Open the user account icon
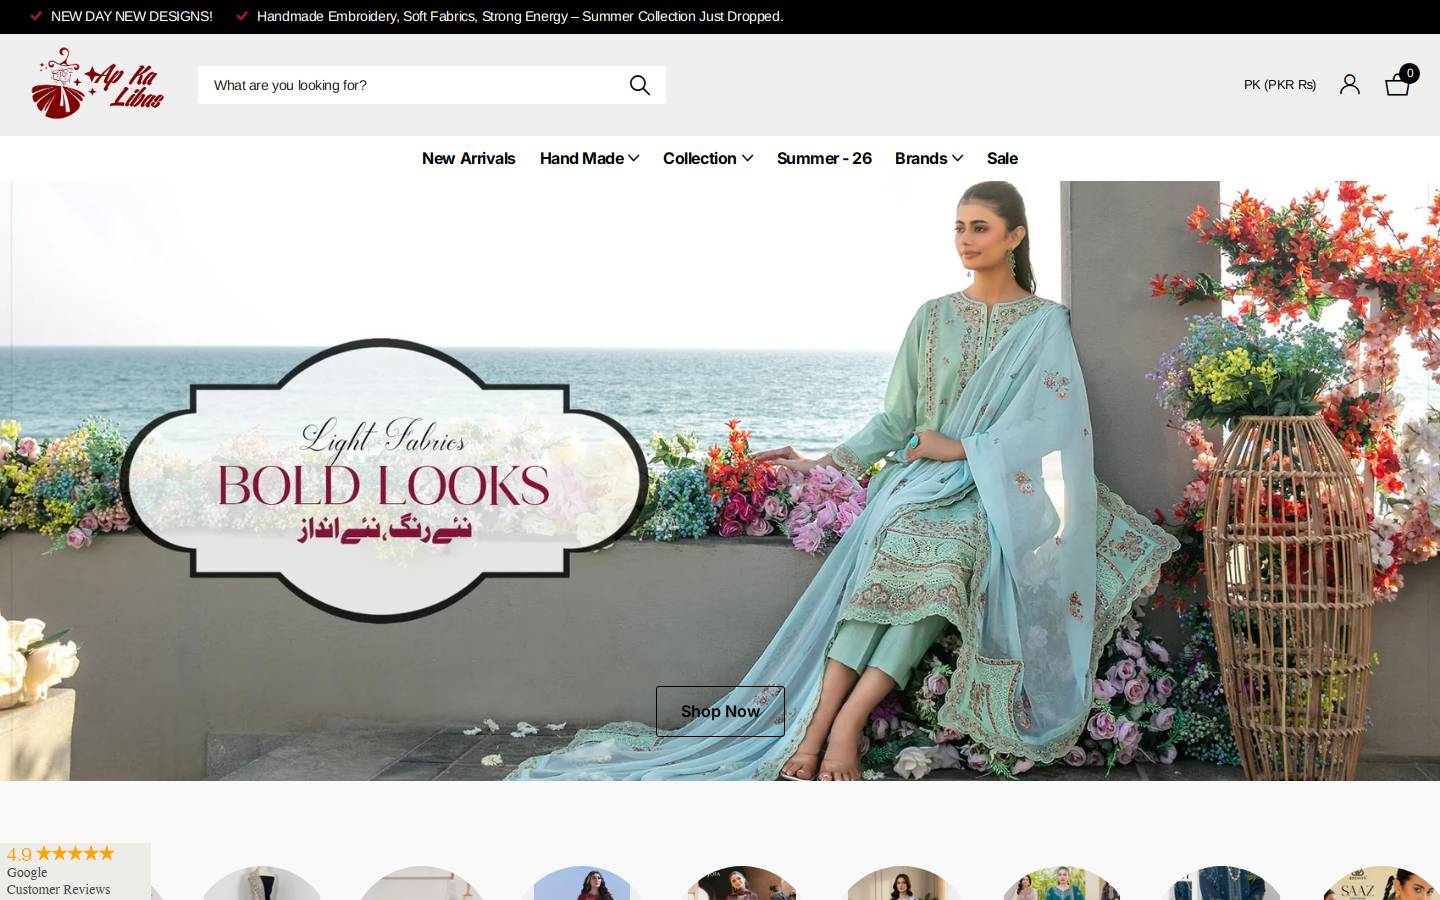1440x900 pixels. click(1350, 84)
